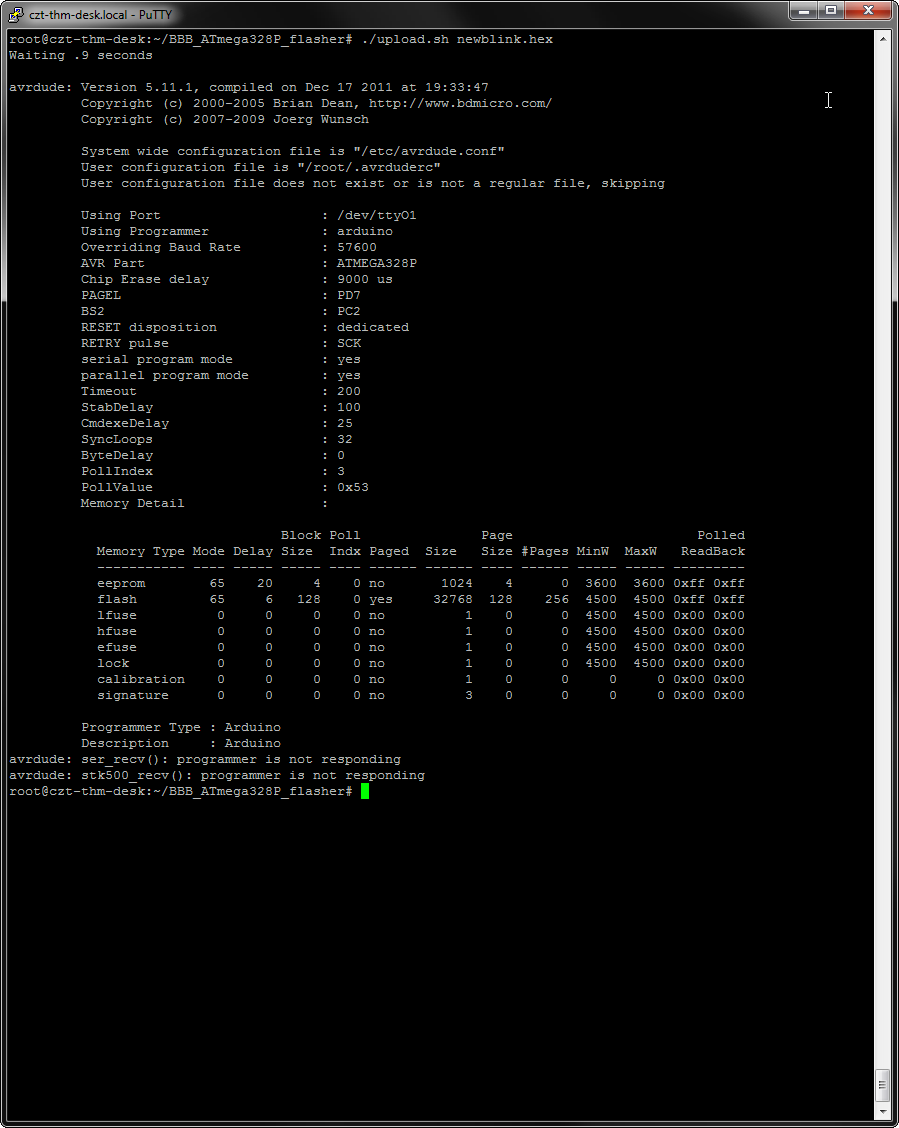Image resolution: width=899 pixels, height=1128 pixels.
Task: Click the hfuse row name
Action: click(x=117, y=632)
